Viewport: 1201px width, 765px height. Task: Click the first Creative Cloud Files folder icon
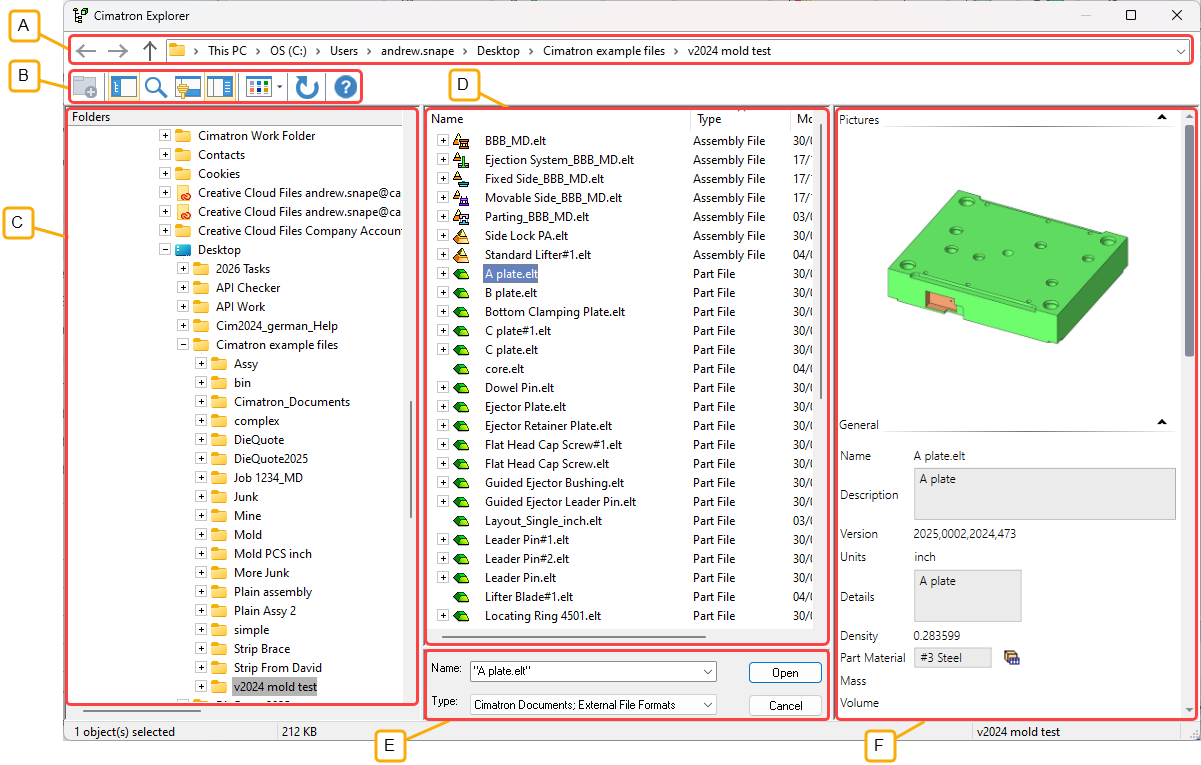[x=183, y=193]
